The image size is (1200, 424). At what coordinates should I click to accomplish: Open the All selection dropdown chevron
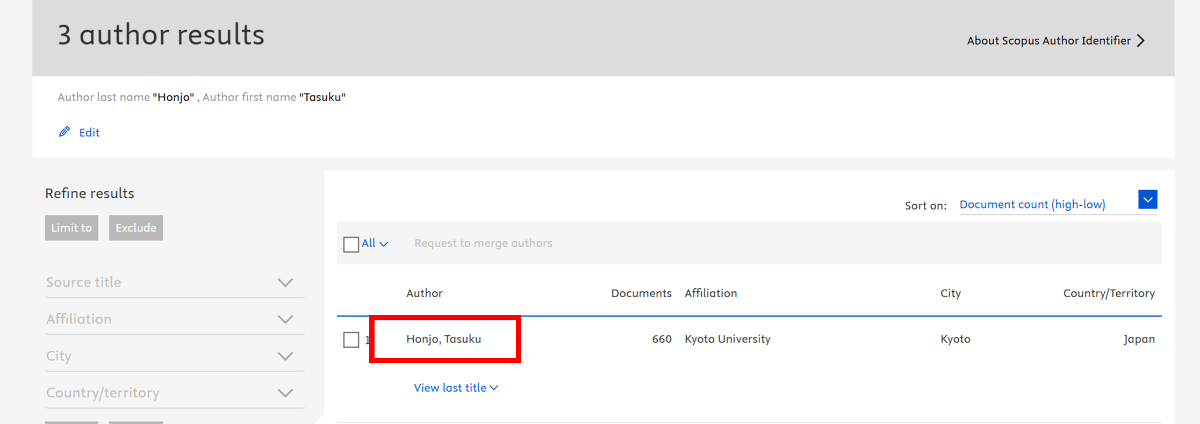[x=384, y=244]
